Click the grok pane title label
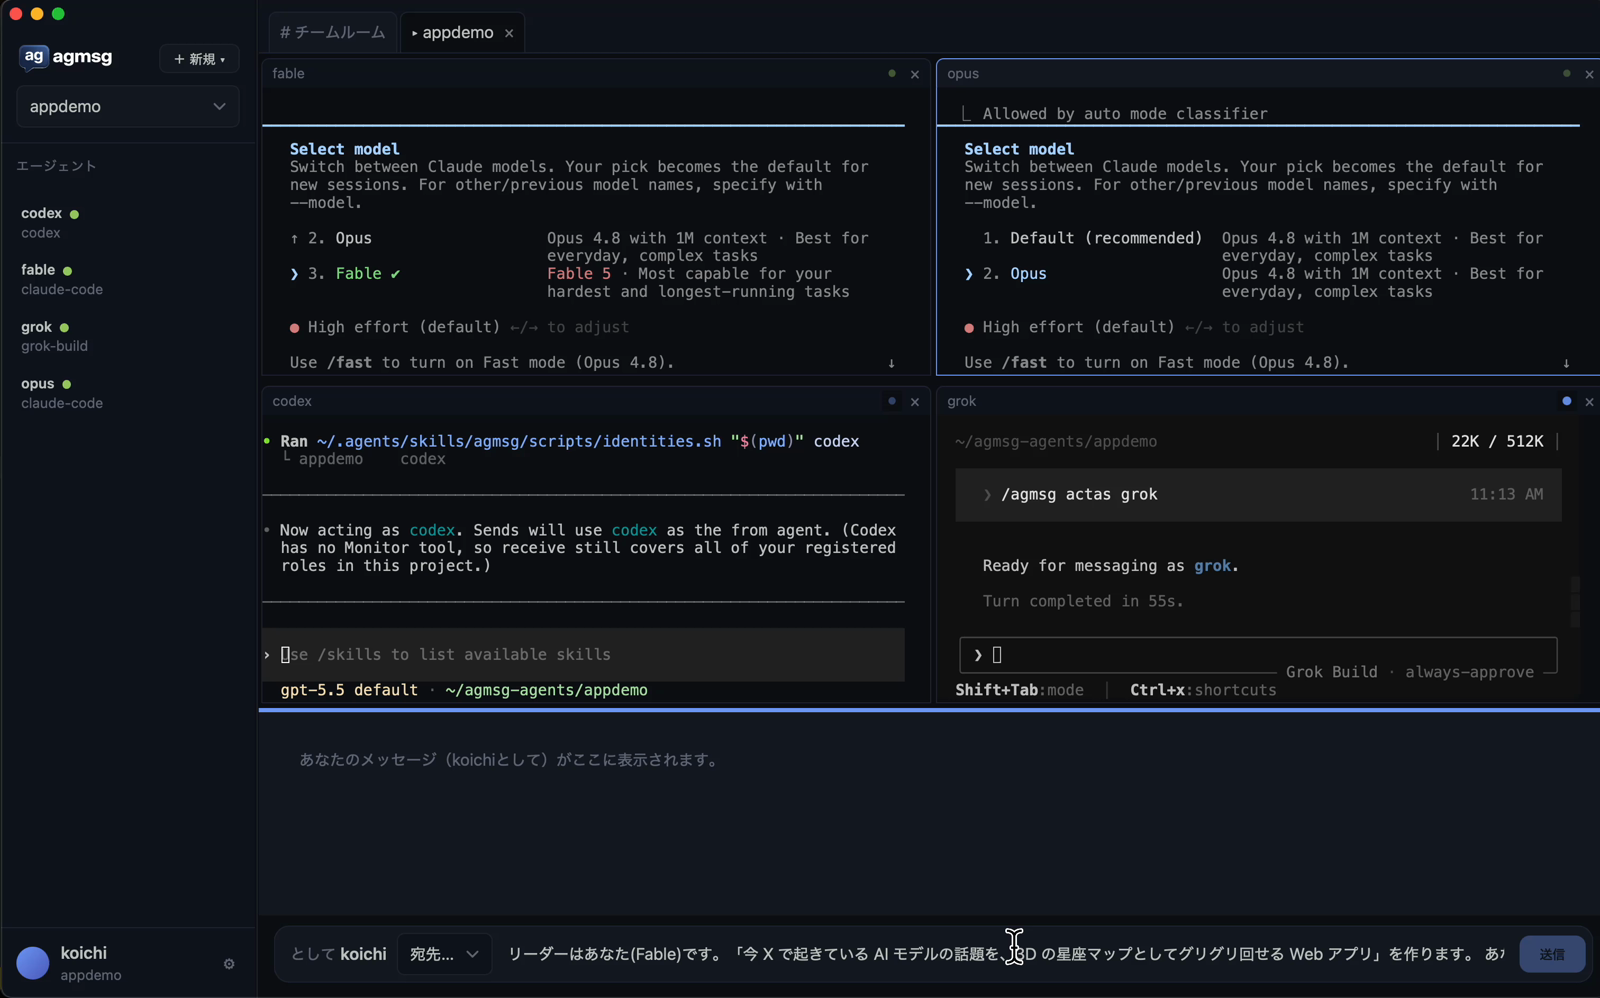 [x=962, y=401]
